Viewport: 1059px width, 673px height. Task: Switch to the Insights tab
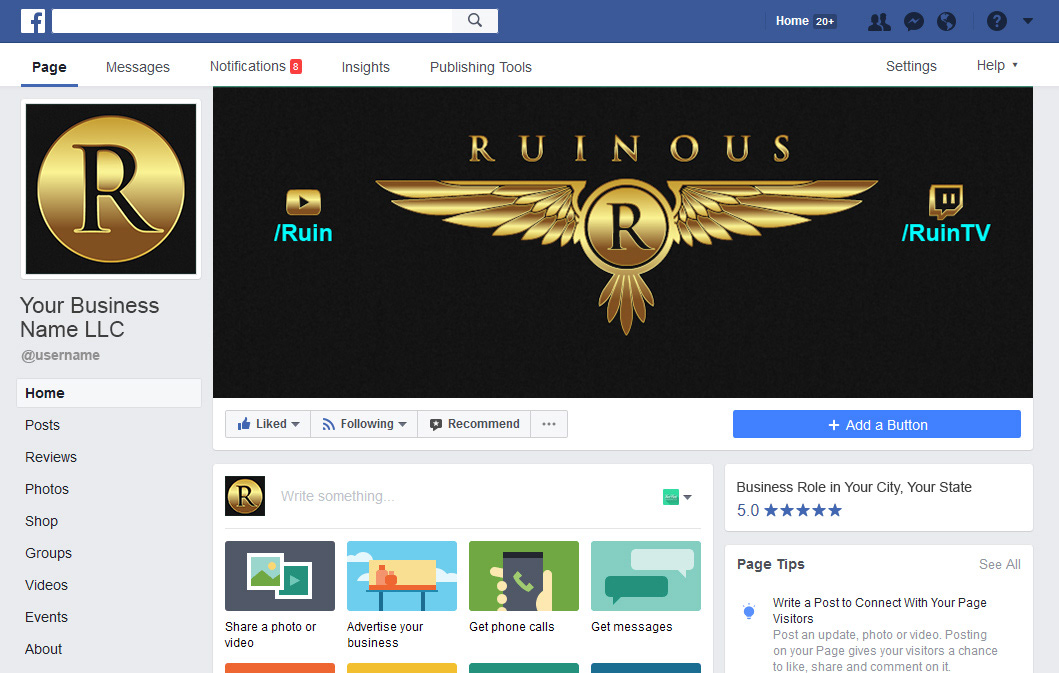click(x=365, y=67)
